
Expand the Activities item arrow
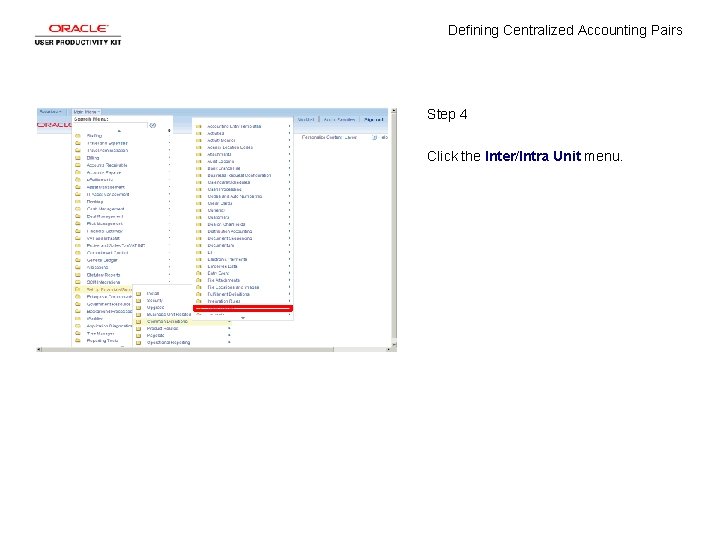click(289, 133)
